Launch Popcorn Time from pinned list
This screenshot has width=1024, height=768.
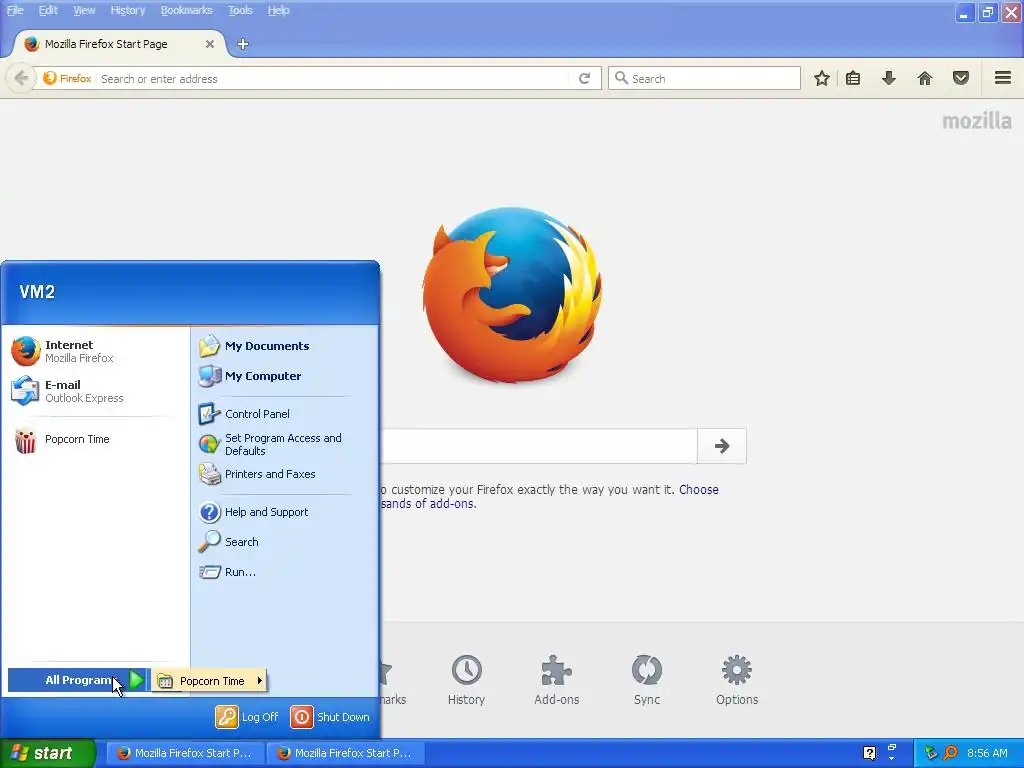95,440
